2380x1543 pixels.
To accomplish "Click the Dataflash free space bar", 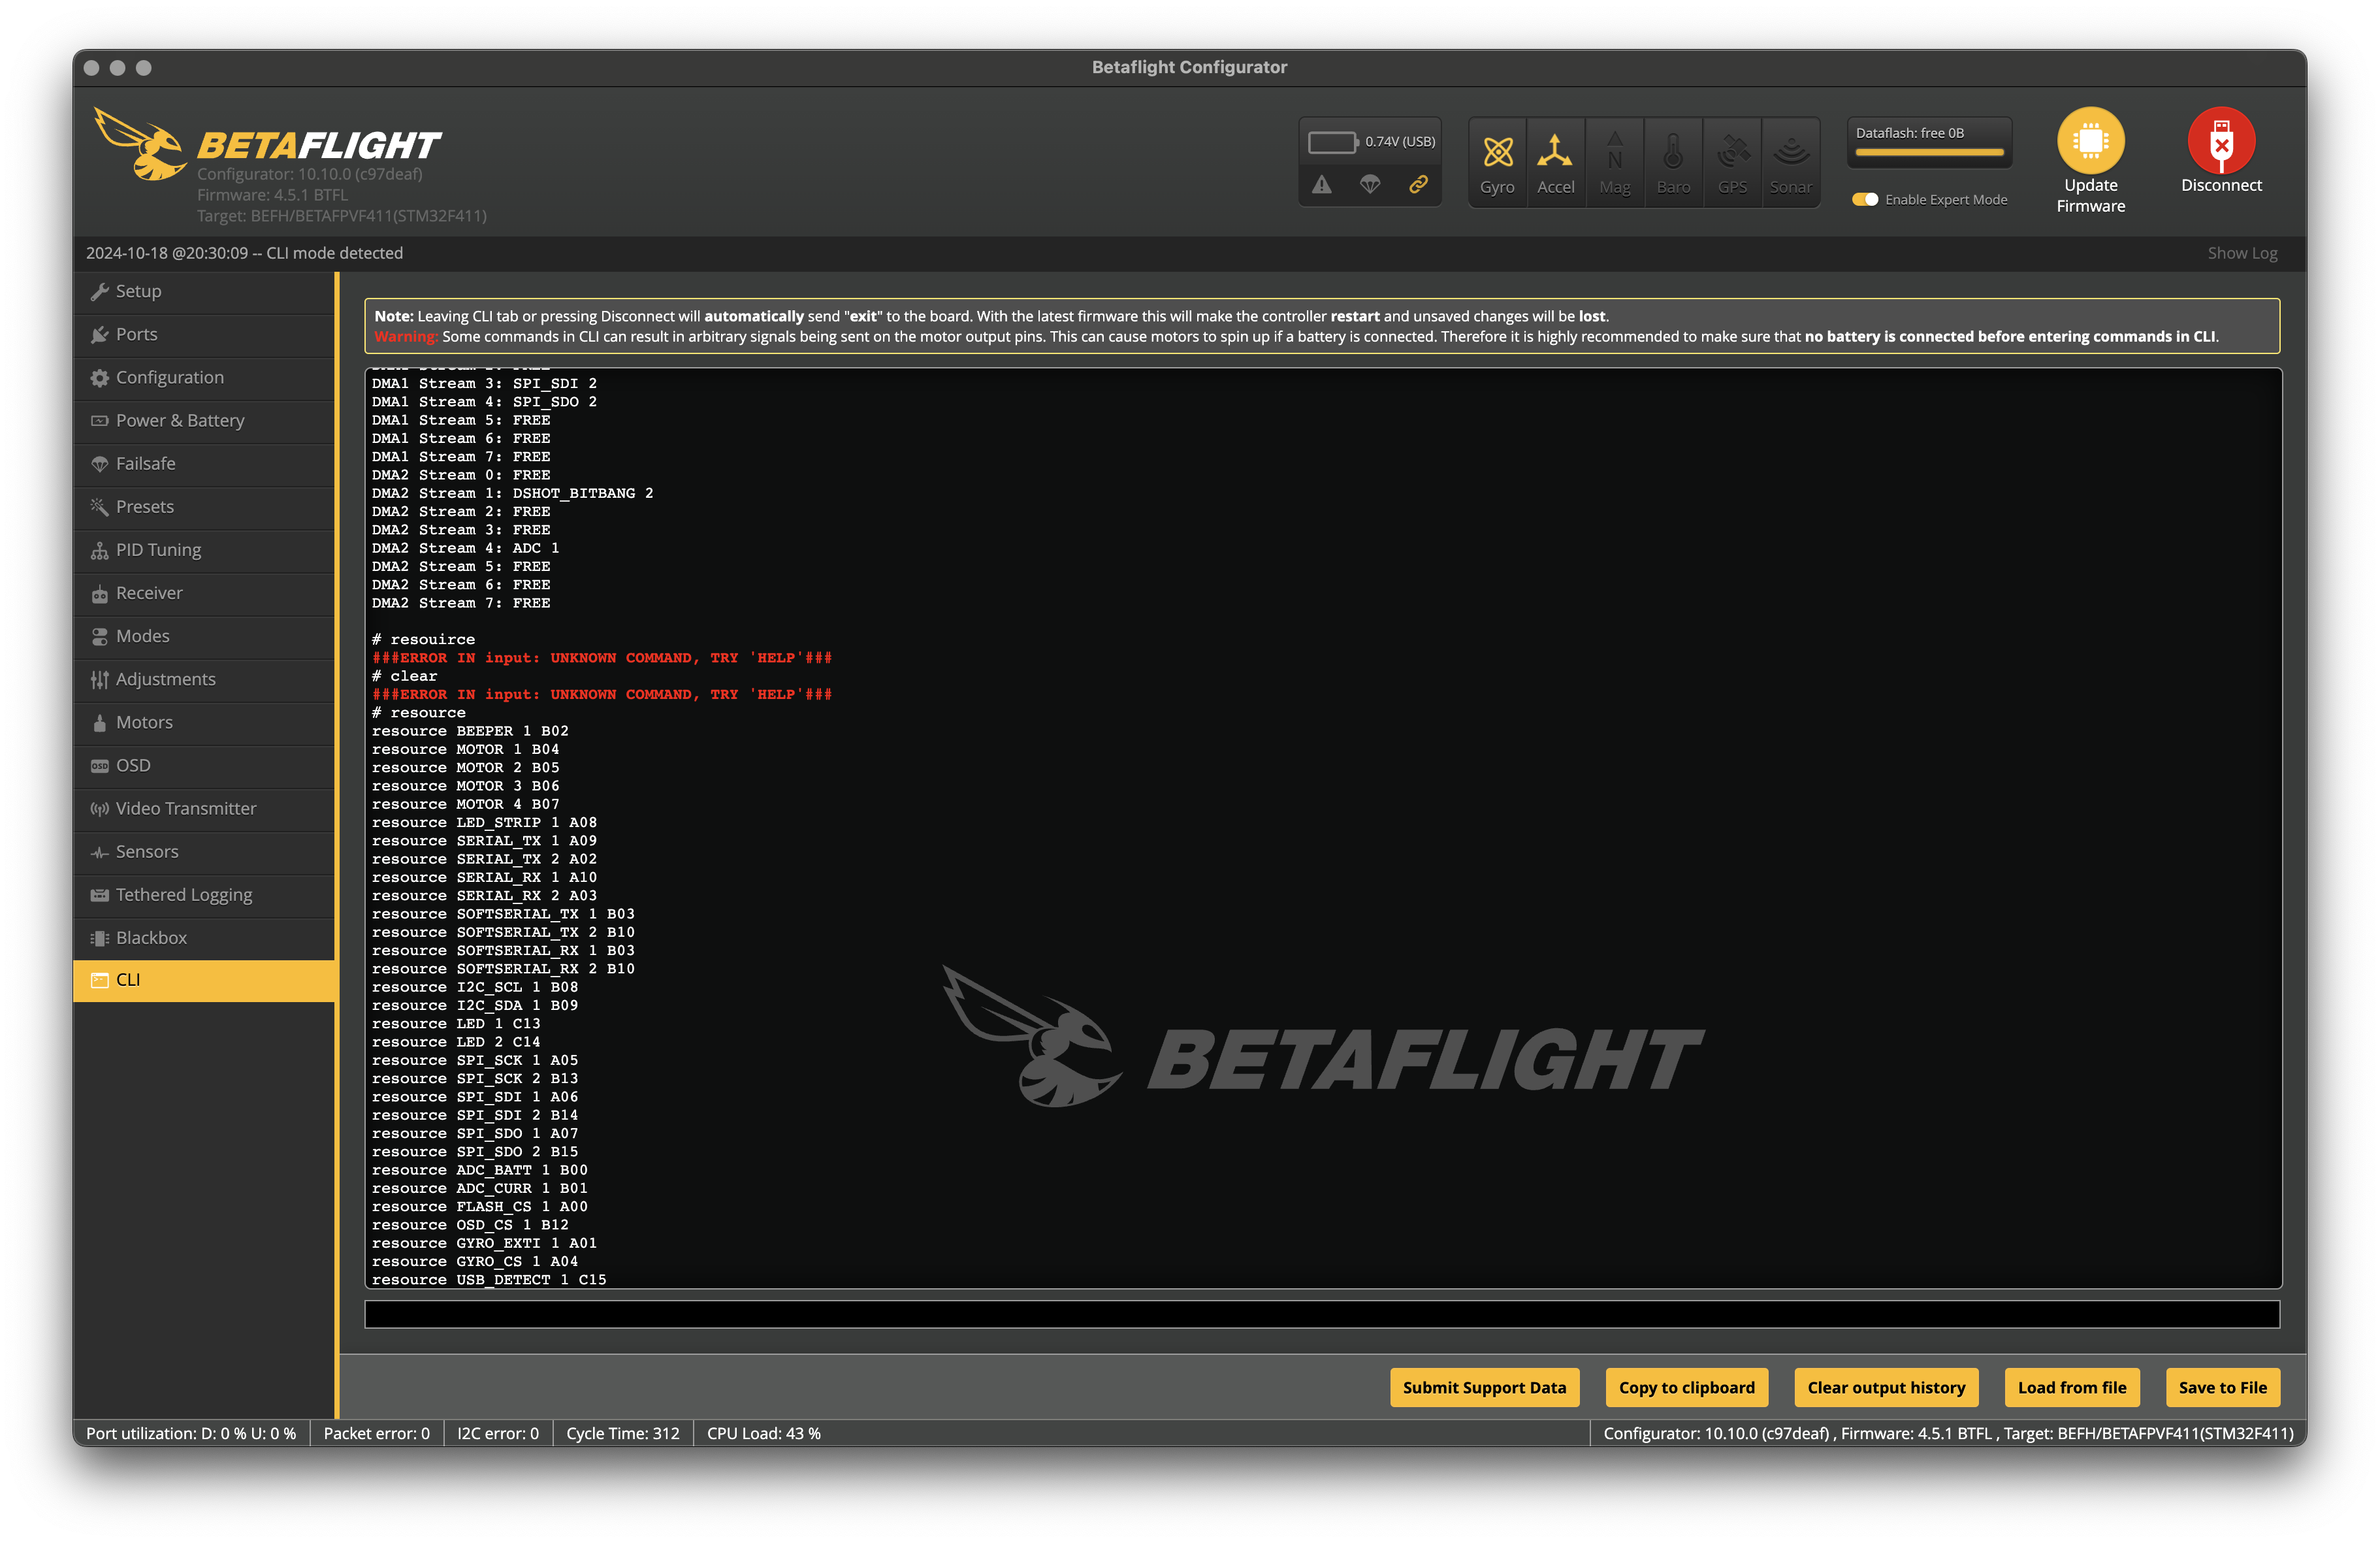I will (x=1929, y=153).
